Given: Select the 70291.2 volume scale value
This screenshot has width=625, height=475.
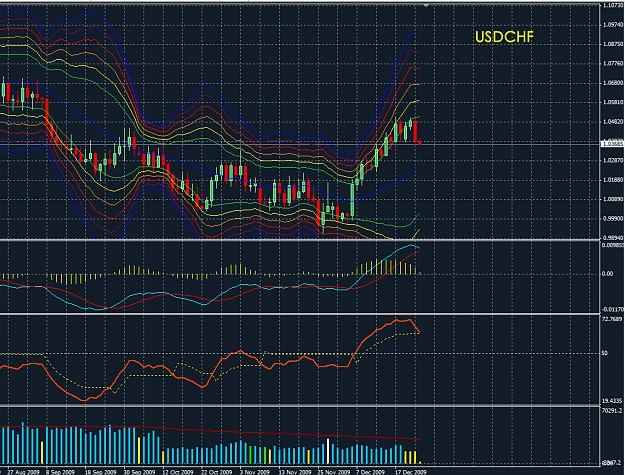Looking at the screenshot, I should 612,410.
